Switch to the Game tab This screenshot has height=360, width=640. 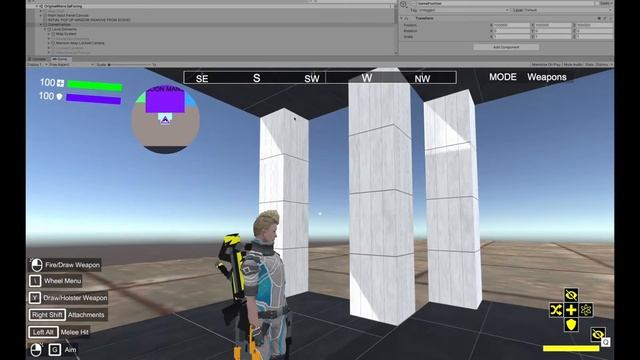pos(60,59)
